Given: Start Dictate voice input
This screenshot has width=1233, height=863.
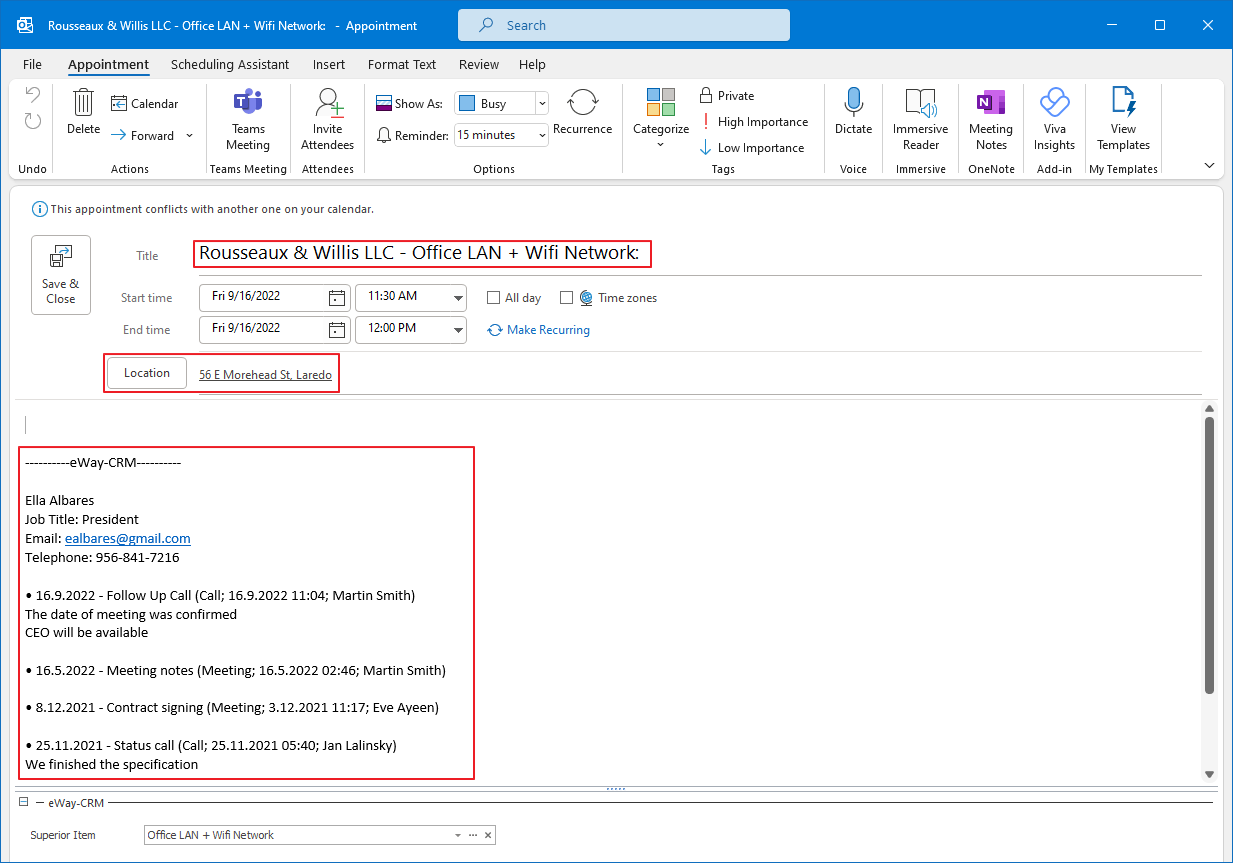Looking at the screenshot, I should click(x=853, y=112).
